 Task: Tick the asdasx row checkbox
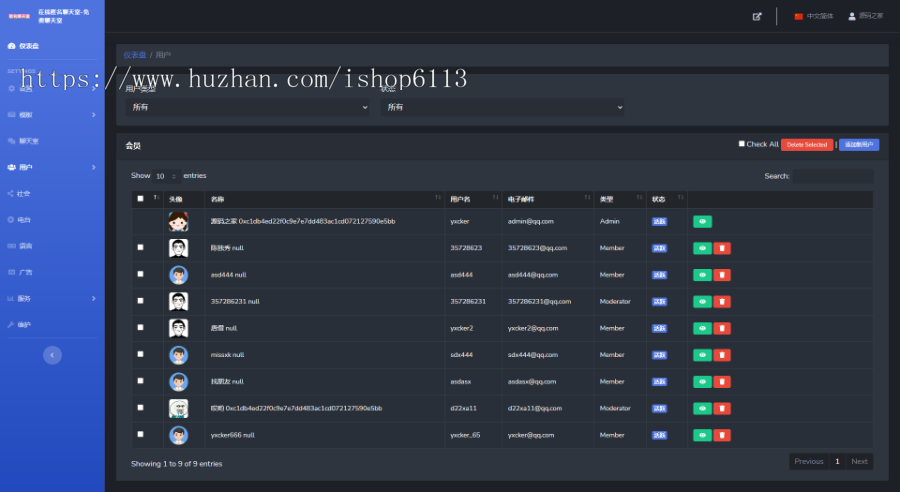tap(141, 381)
